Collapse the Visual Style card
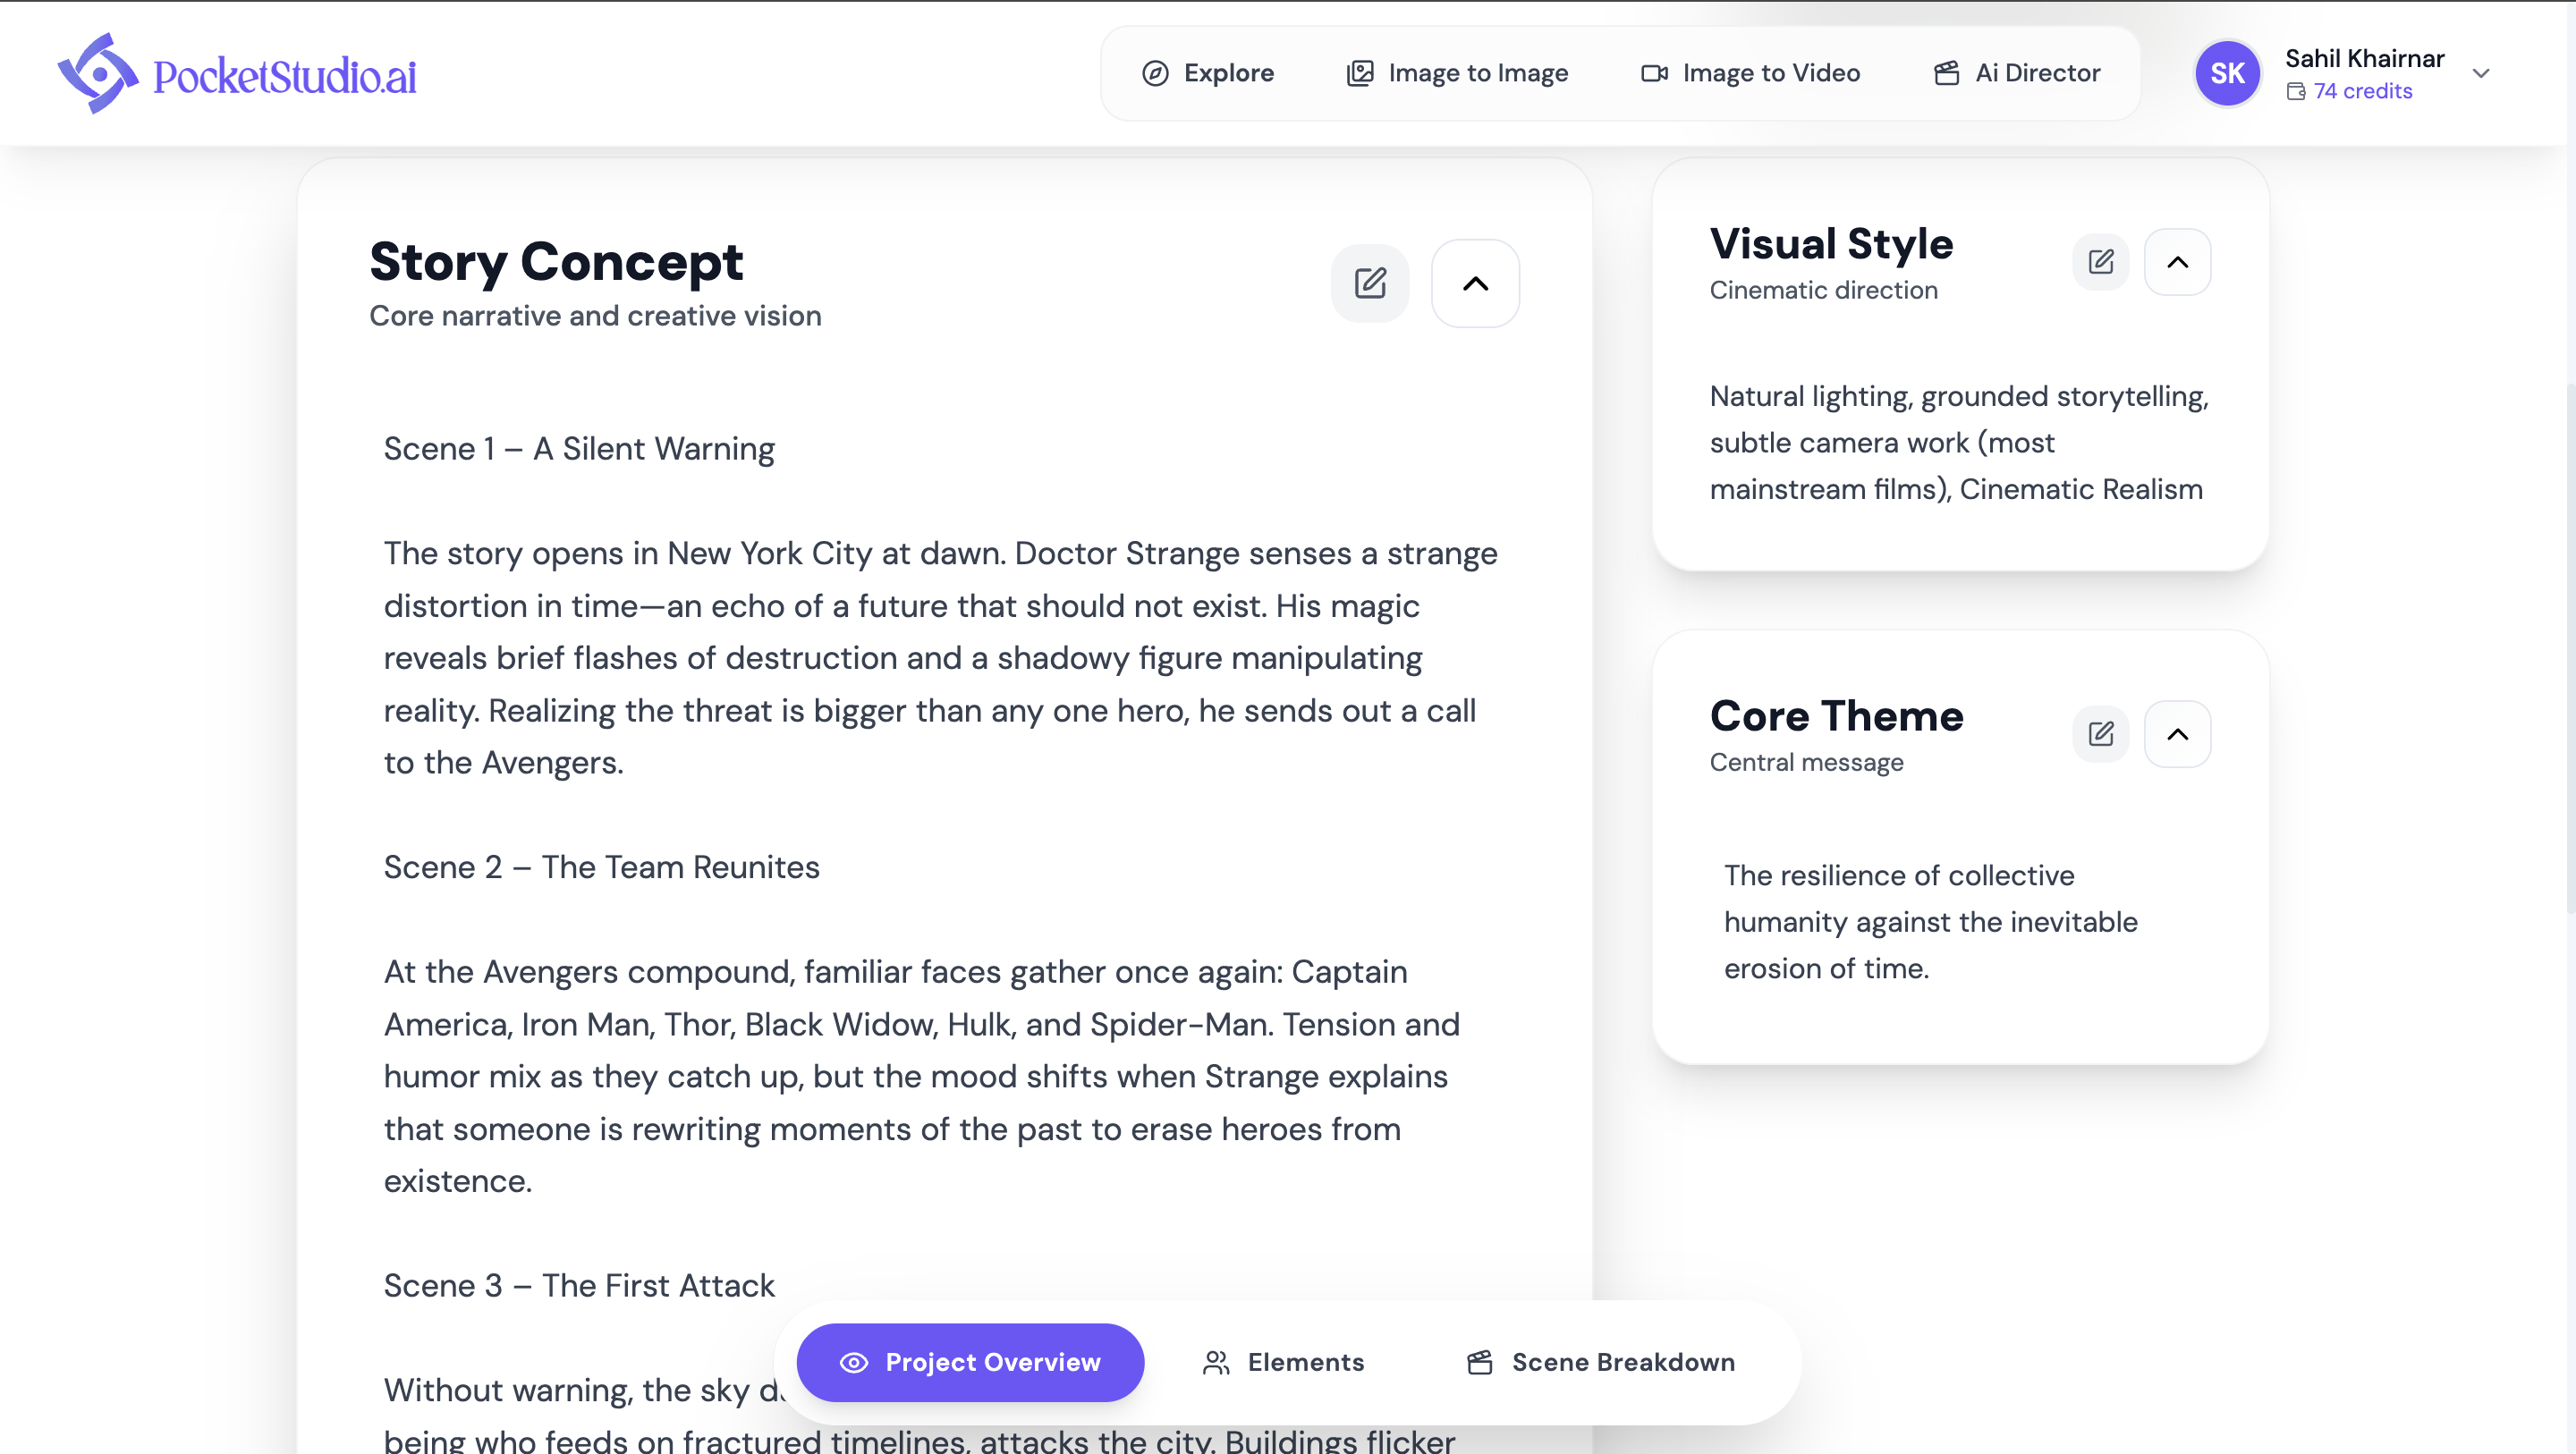Image resolution: width=2576 pixels, height=1454 pixels. pyautogui.click(x=2178, y=261)
